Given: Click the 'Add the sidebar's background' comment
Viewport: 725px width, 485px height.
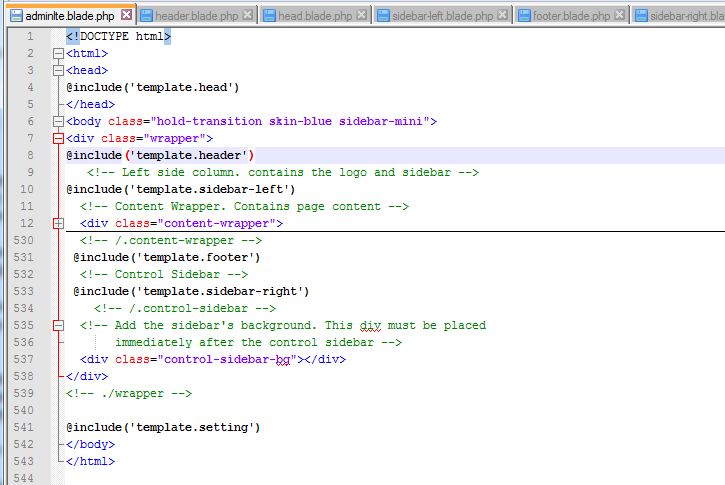Looking at the screenshot, I should [x=283, y=325].
